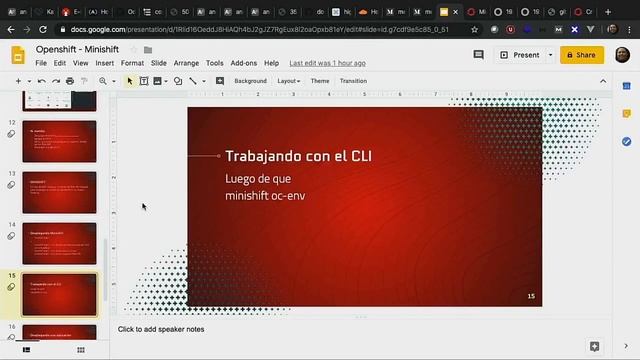Open the Help menu
Viewport: 640px width, 360px height.
[x=271, y=63]
